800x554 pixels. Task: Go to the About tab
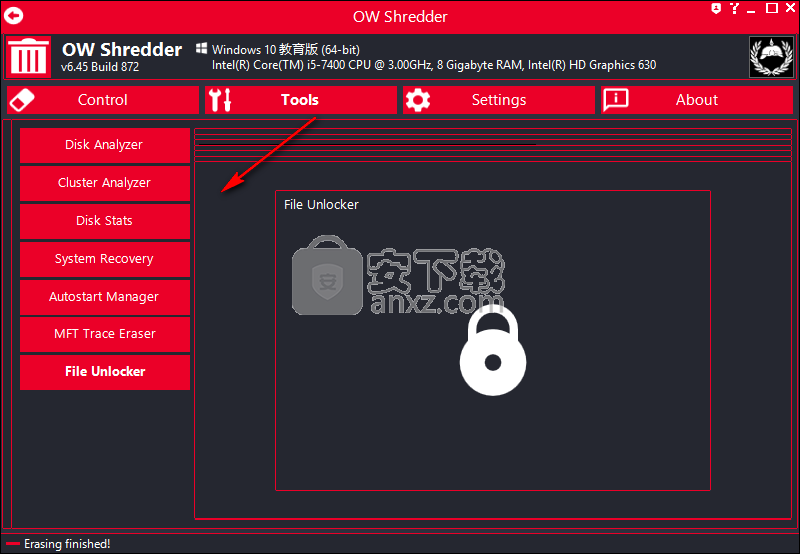point(697,99)
